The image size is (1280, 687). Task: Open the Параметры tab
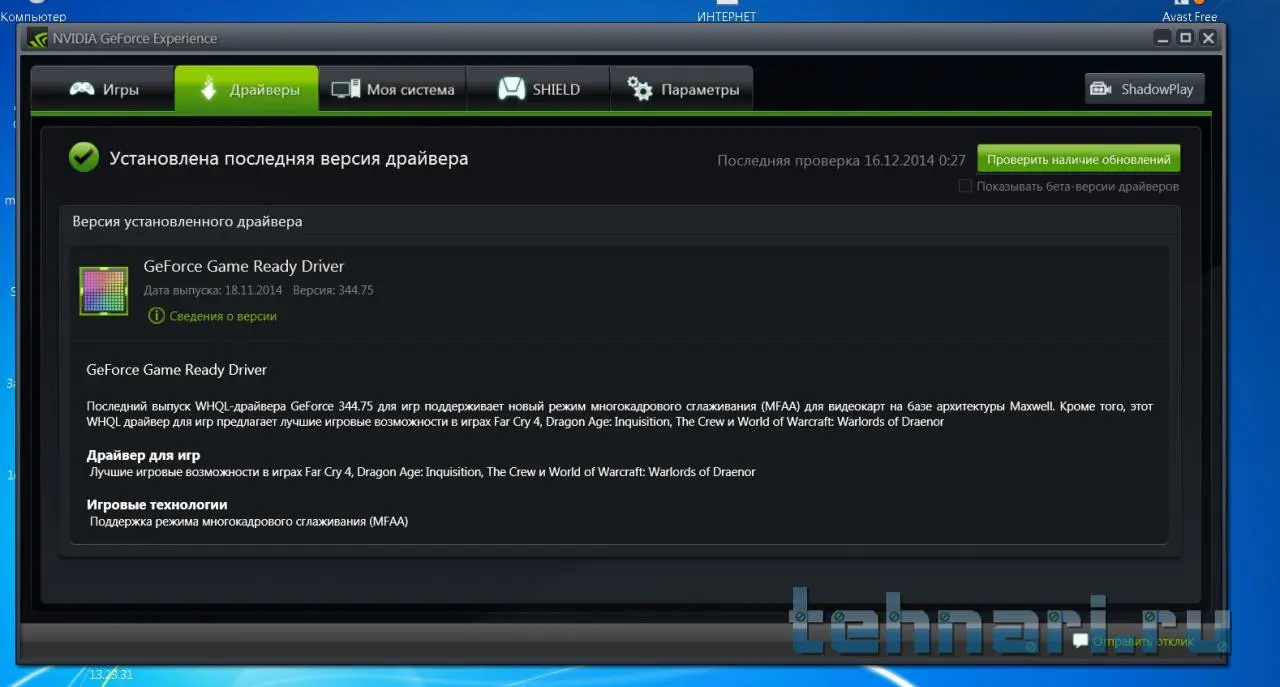682,89
